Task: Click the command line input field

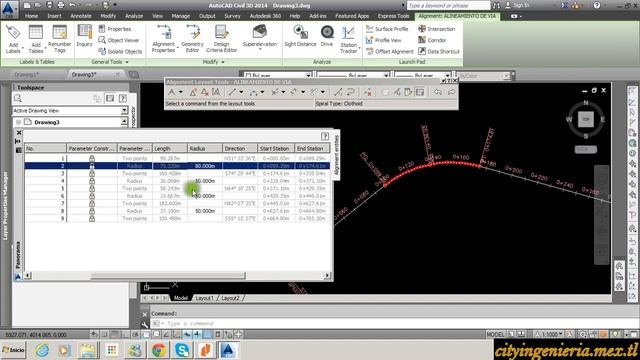Action: point(392,324)
